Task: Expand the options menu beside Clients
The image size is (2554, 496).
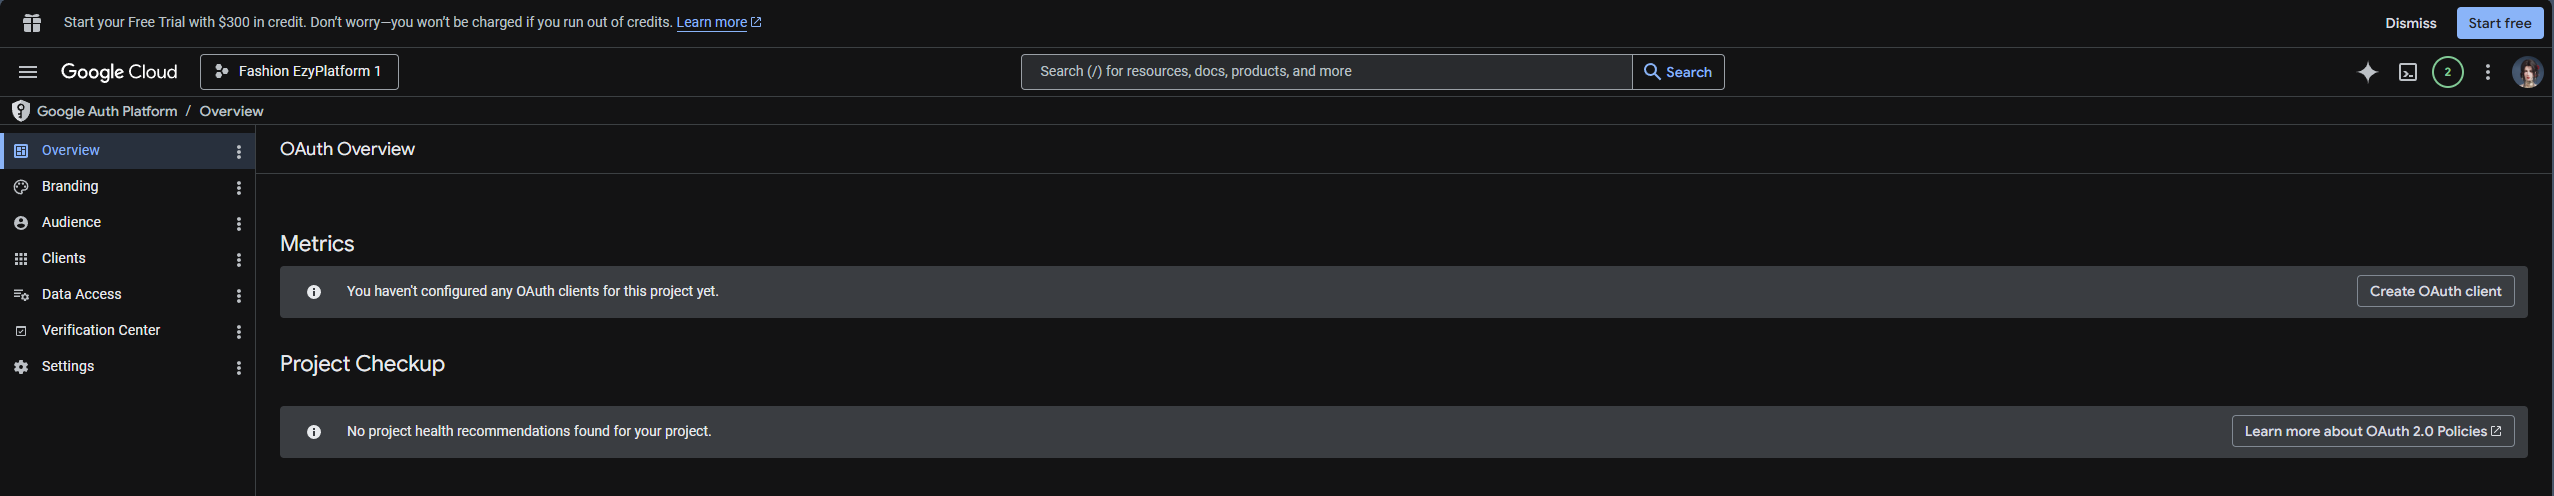Action: click(238, 260)
